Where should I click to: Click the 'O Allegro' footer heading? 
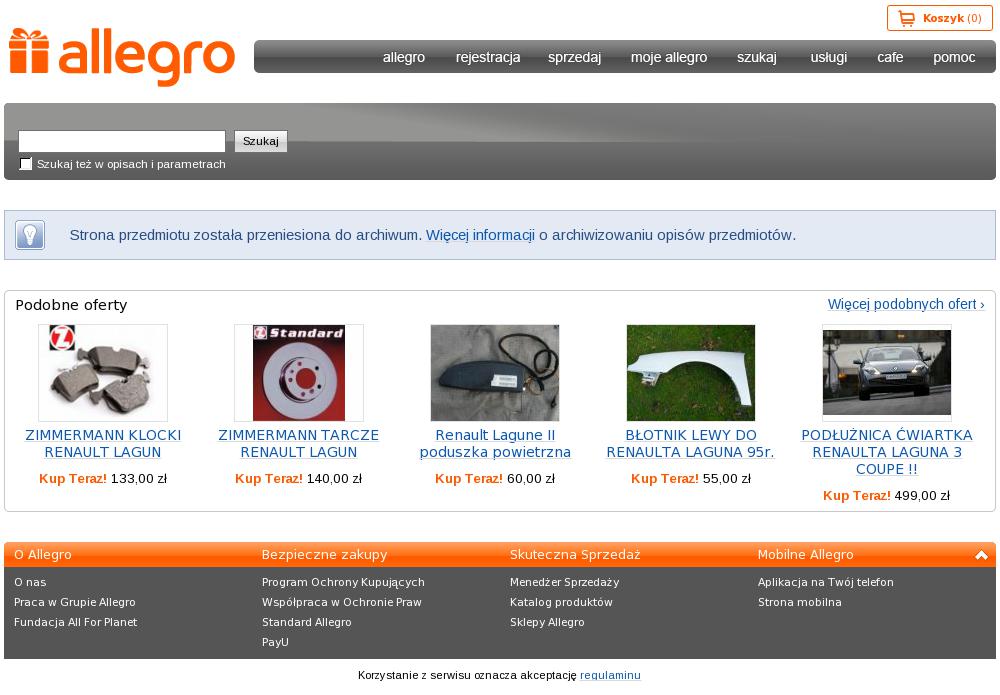43,555
